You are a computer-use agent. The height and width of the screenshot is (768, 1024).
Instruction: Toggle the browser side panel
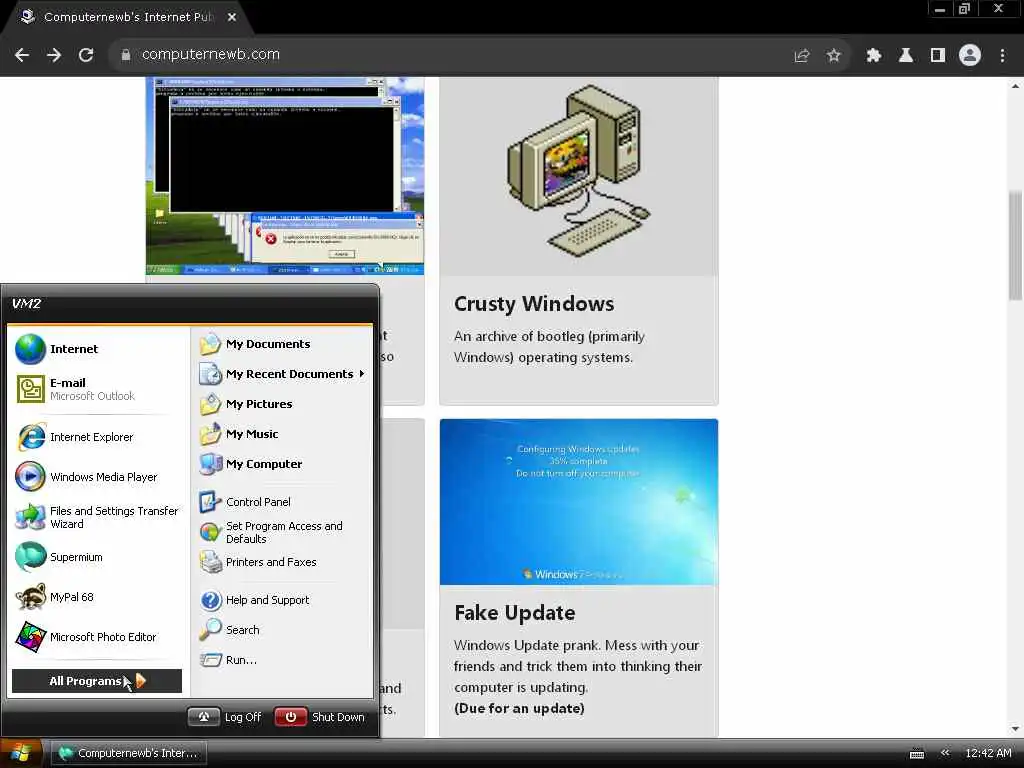coord(938,56)
